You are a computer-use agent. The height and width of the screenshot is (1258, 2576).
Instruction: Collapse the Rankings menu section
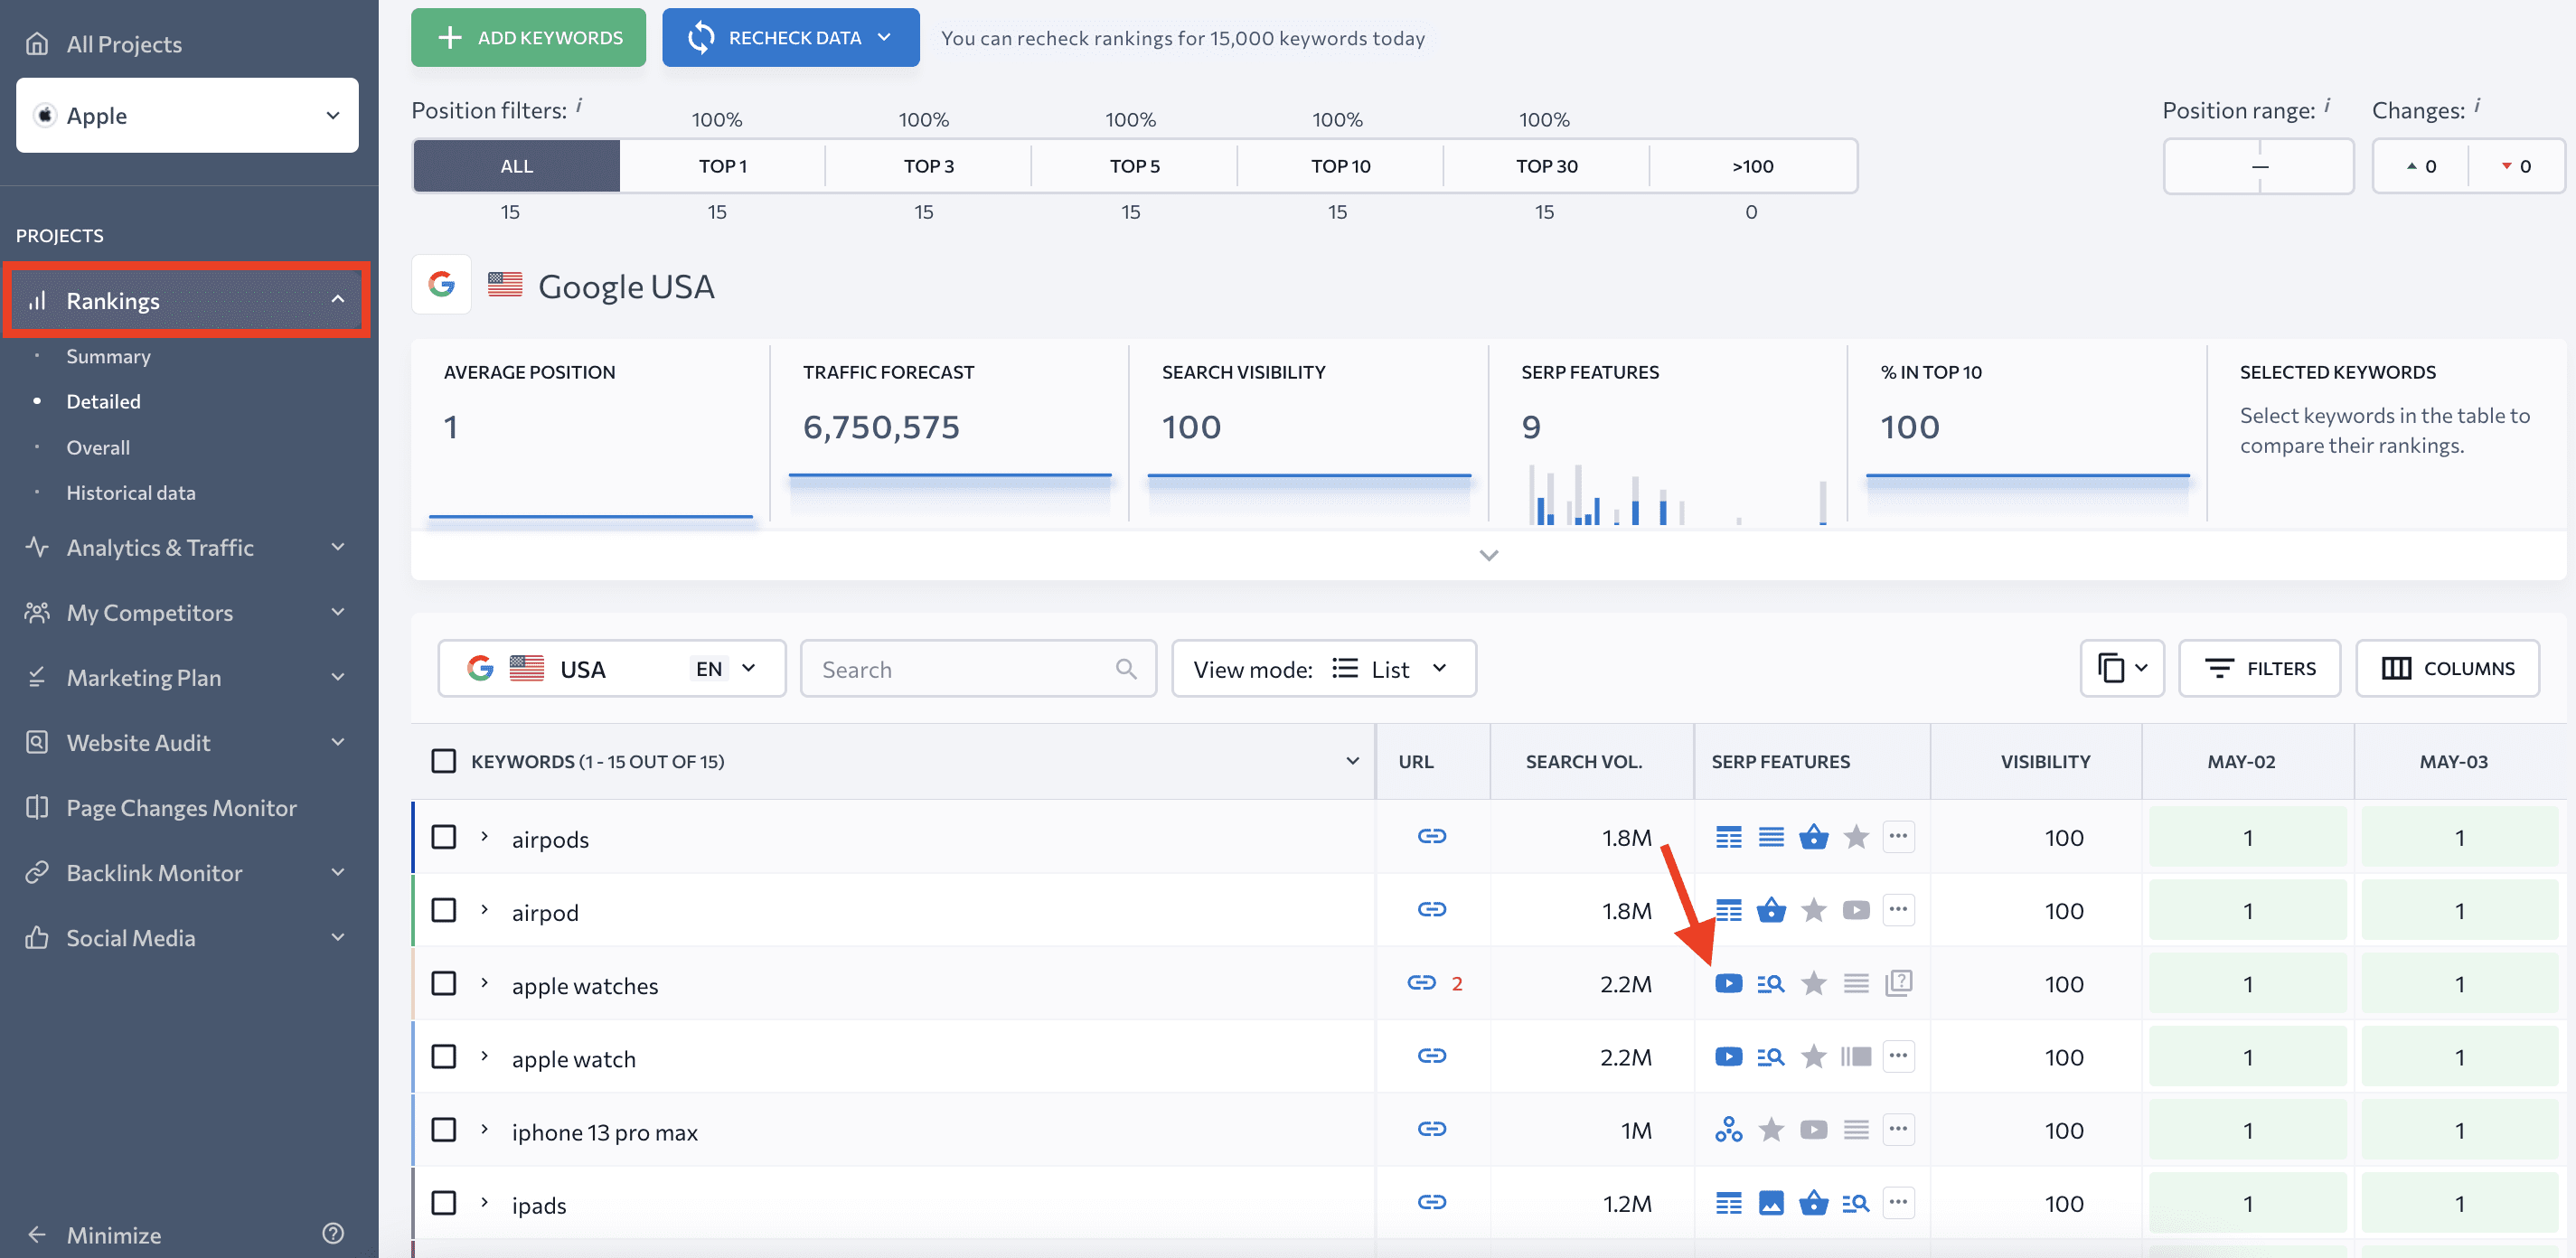[x=338, y=300]
